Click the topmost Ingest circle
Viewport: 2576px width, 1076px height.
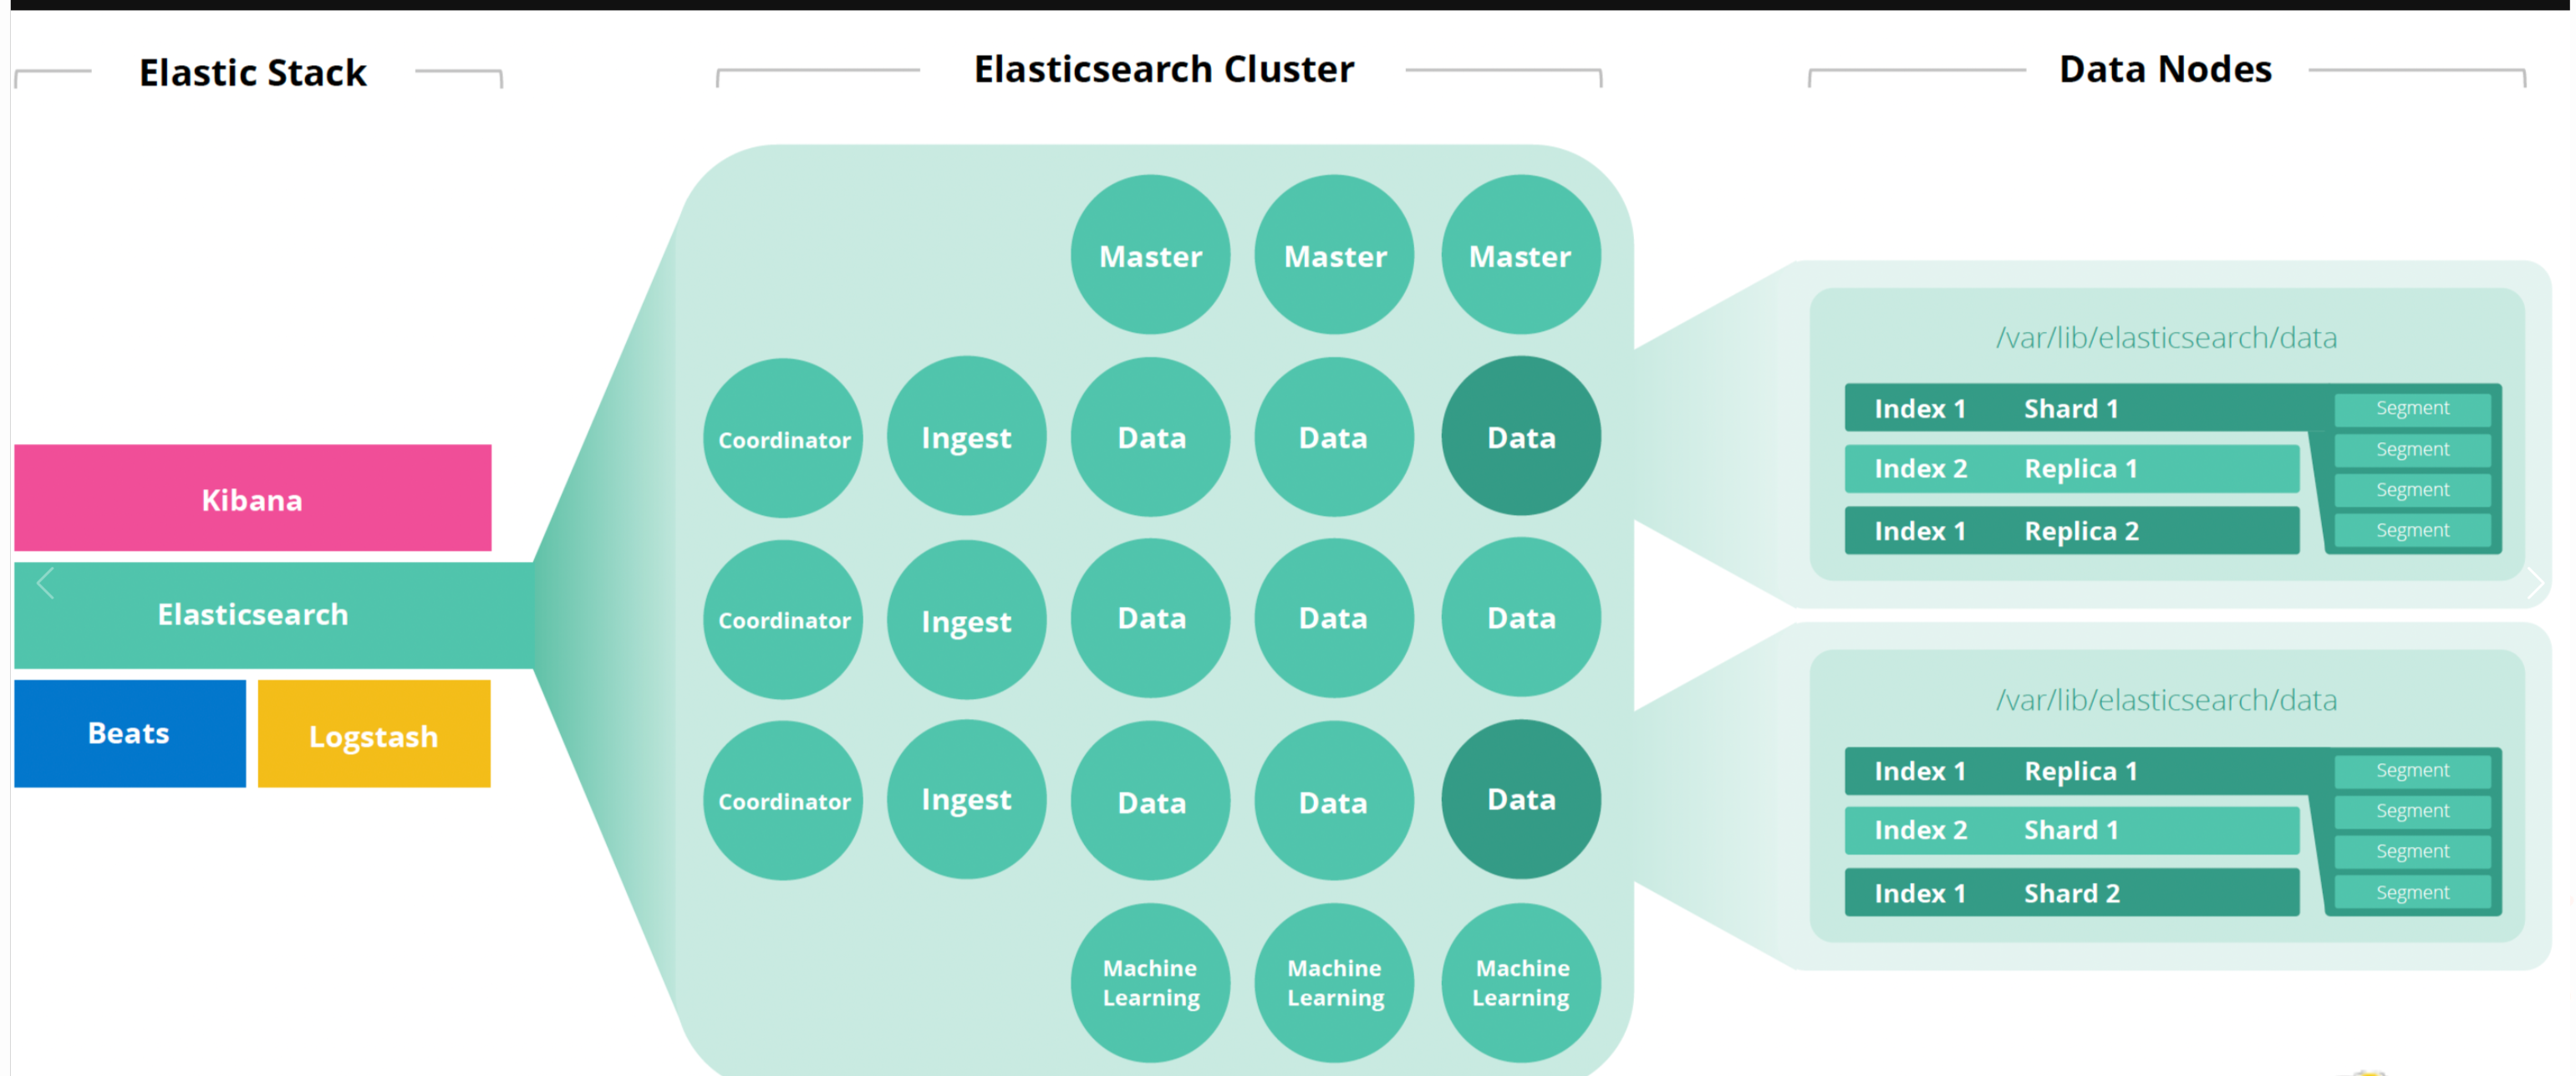(x=967, y=436)
